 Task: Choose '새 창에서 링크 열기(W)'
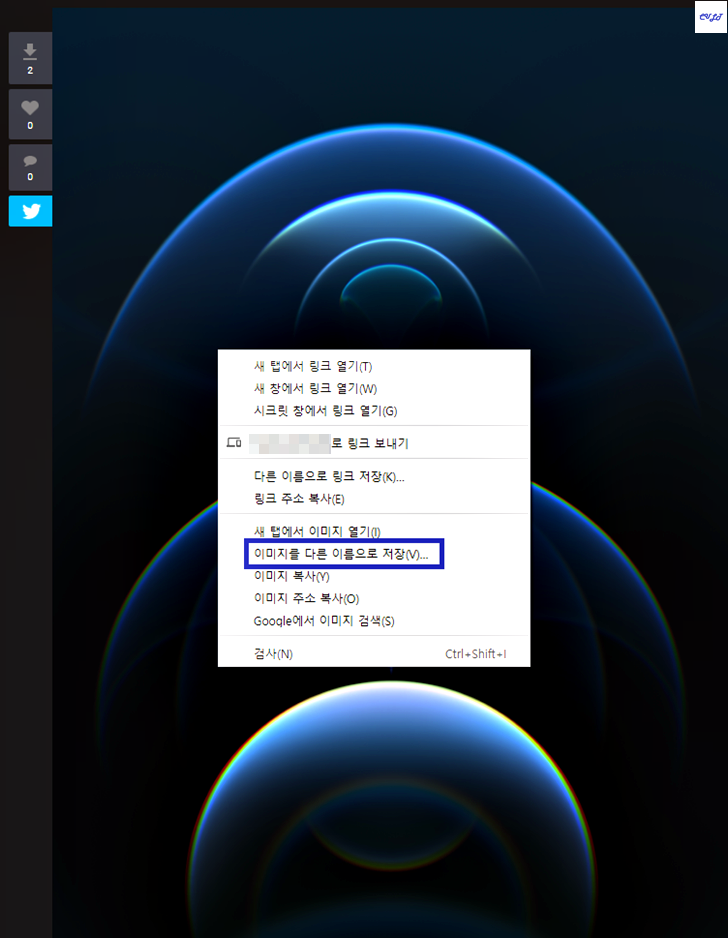pos(374,388)
